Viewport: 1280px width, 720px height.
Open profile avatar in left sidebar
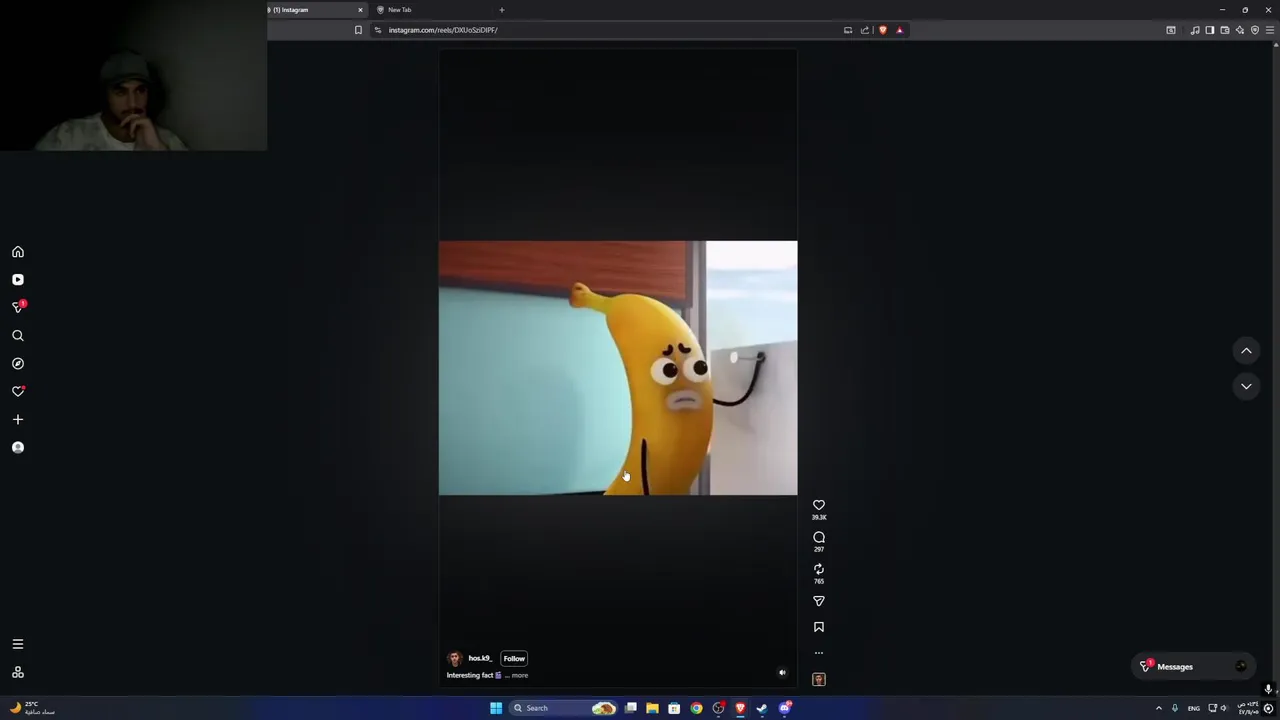(18, 448)
